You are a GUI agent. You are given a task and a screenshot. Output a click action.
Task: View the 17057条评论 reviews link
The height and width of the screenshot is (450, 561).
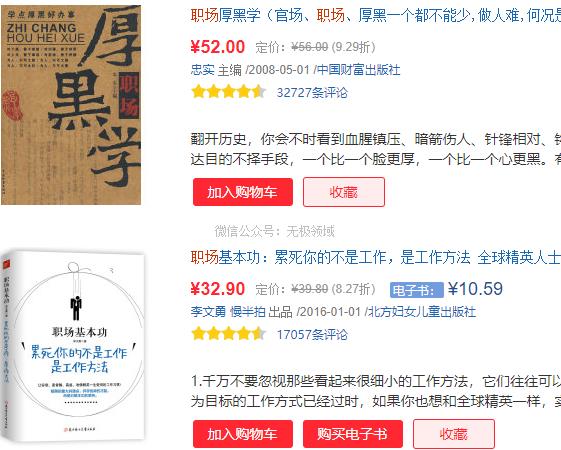(312, 335)
